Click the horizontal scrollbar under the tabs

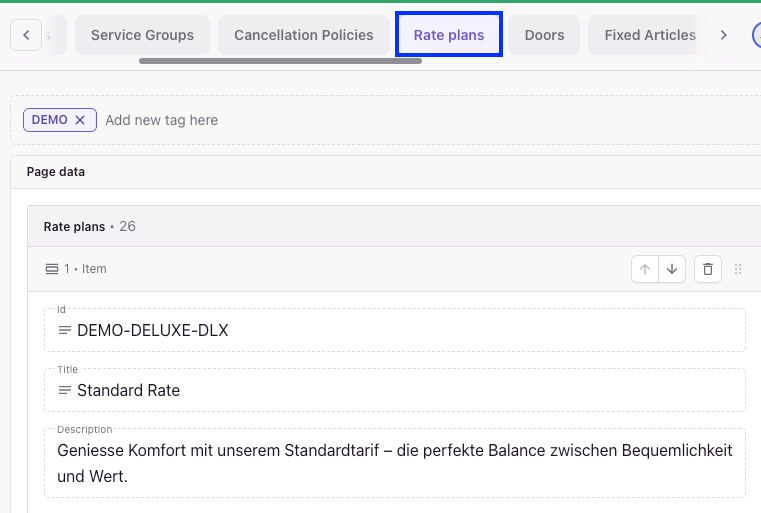click(x=280, y=61)
